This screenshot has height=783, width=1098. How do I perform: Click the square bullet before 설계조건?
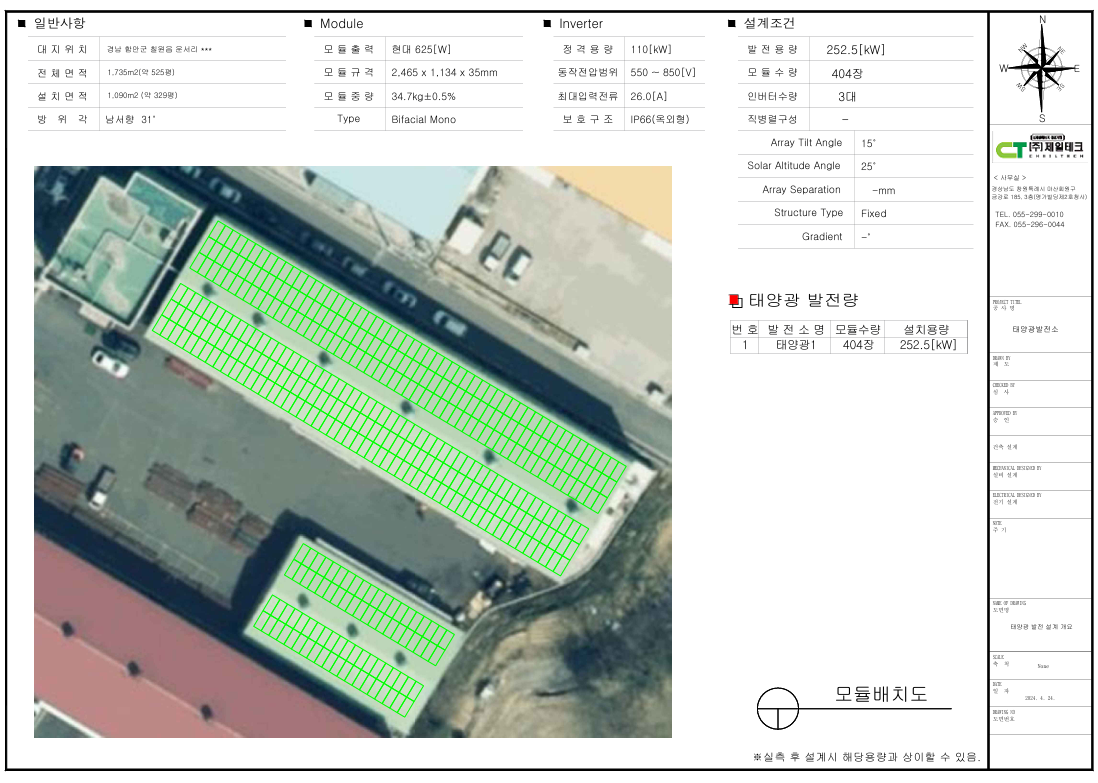(733, 23)
